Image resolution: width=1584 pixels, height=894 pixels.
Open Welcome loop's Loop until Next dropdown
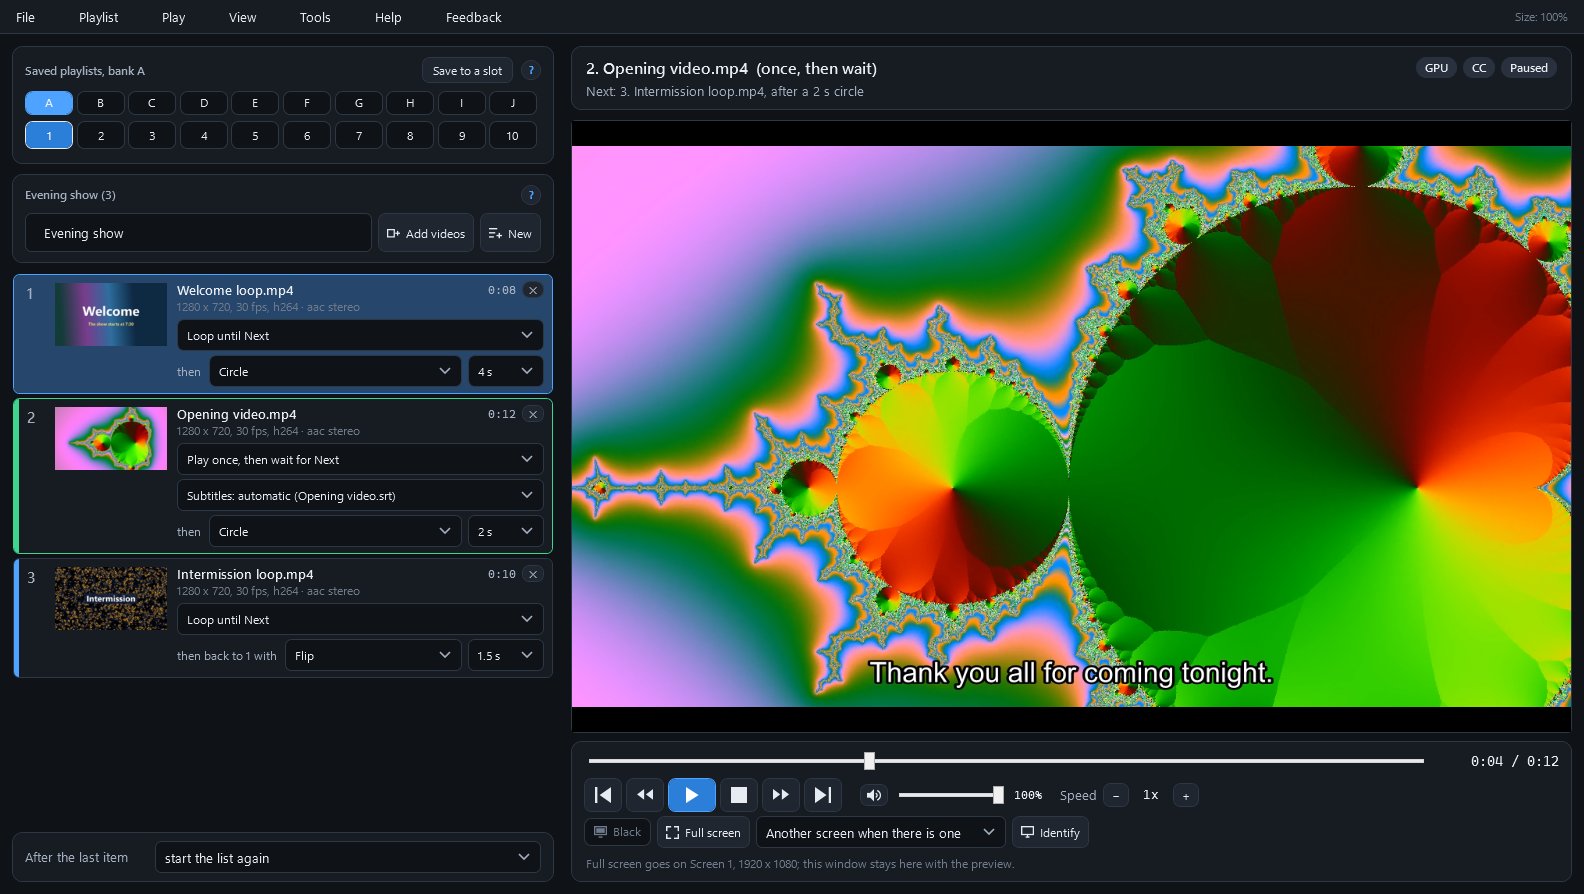coord(360,335)
